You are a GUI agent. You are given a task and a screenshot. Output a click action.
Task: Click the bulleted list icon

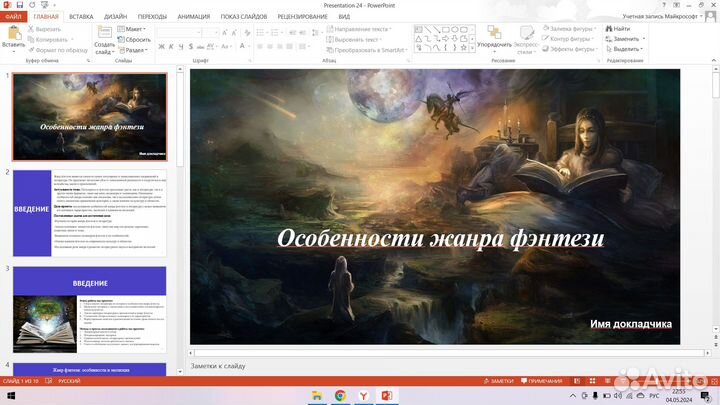(260, 33)
